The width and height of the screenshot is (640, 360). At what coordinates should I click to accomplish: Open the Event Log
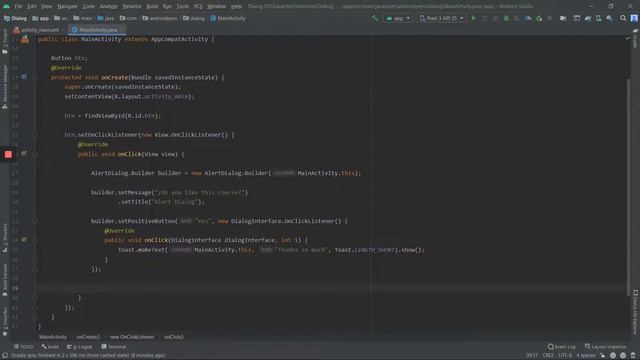562,347
